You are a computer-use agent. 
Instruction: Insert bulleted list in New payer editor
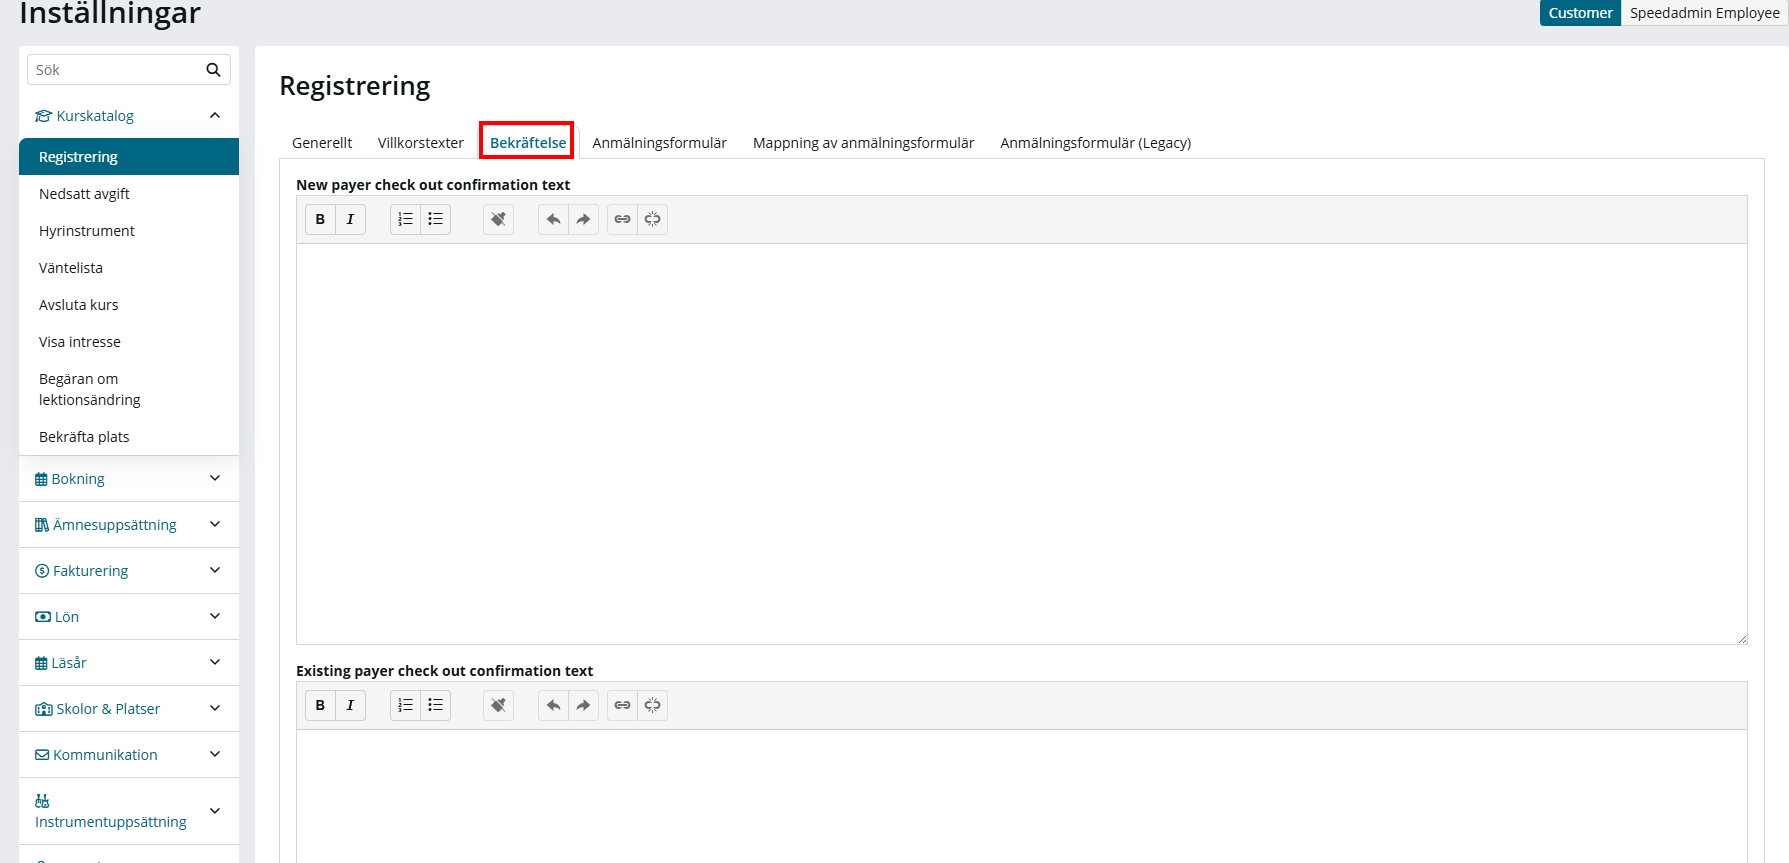click(x=435, y=219)
